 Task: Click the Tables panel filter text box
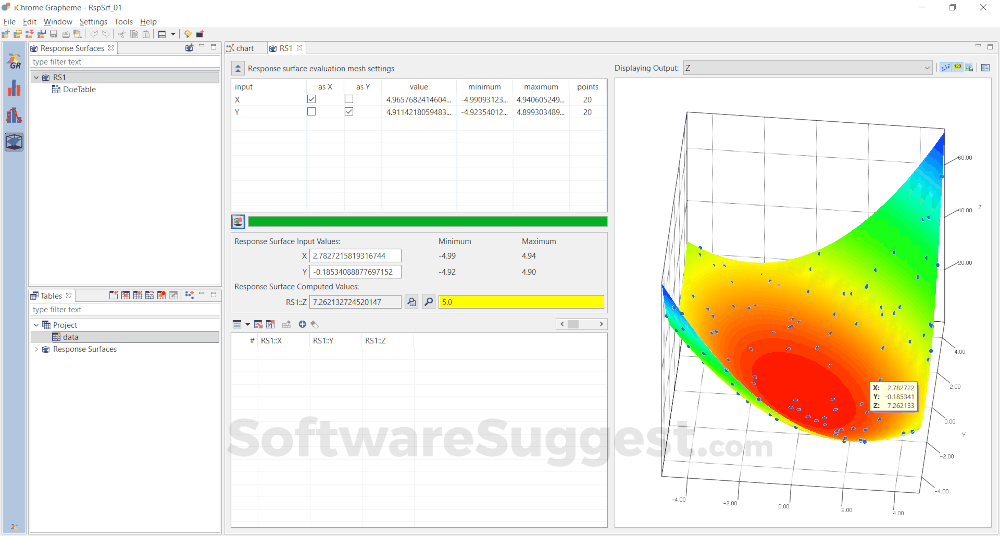125,309
